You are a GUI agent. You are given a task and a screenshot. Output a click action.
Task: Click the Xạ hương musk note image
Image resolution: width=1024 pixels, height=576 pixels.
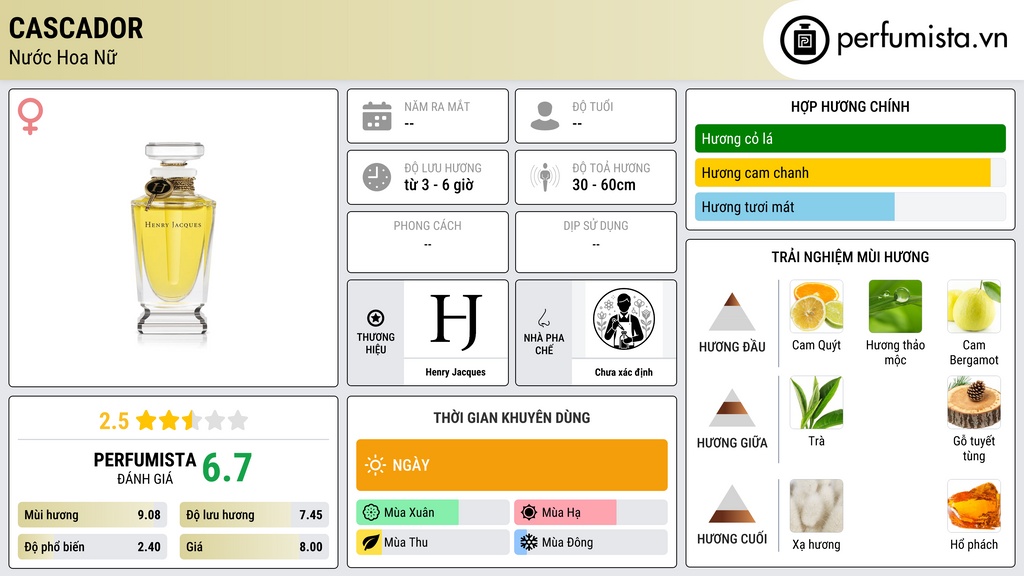(816, 505)
